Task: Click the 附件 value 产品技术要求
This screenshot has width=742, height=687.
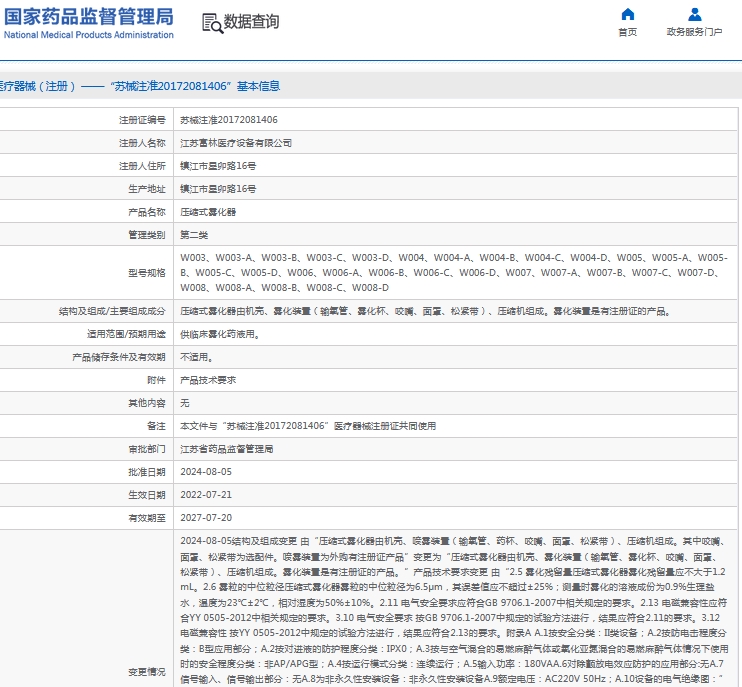Action: [x=208, y=380]
